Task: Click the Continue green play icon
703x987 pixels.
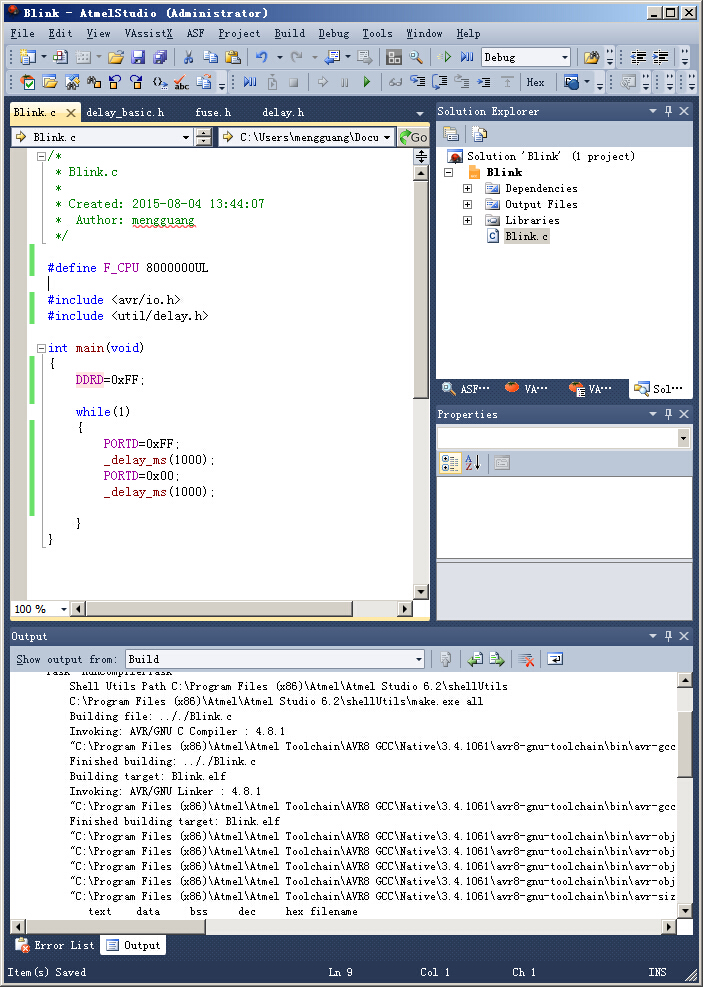Action: coord(367,82)
